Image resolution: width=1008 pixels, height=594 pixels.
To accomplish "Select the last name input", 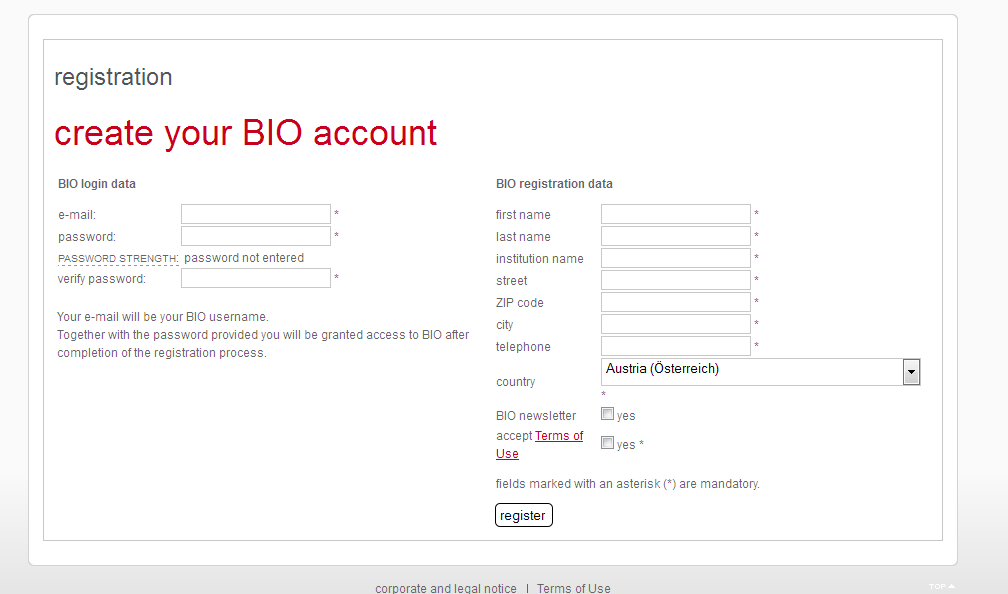I will 675,236.
